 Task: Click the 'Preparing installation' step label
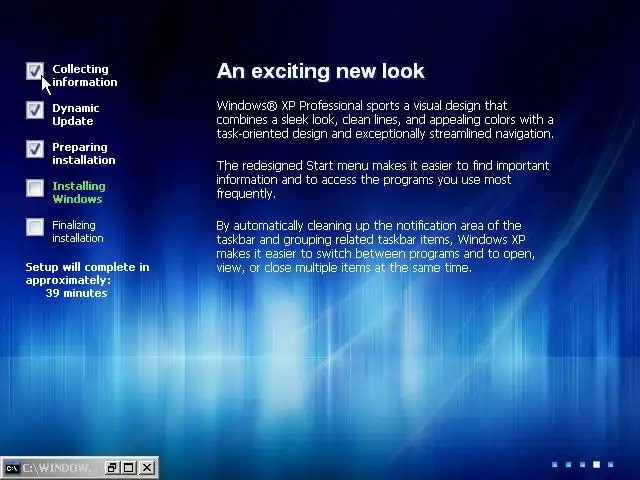[x=84, y=153]
